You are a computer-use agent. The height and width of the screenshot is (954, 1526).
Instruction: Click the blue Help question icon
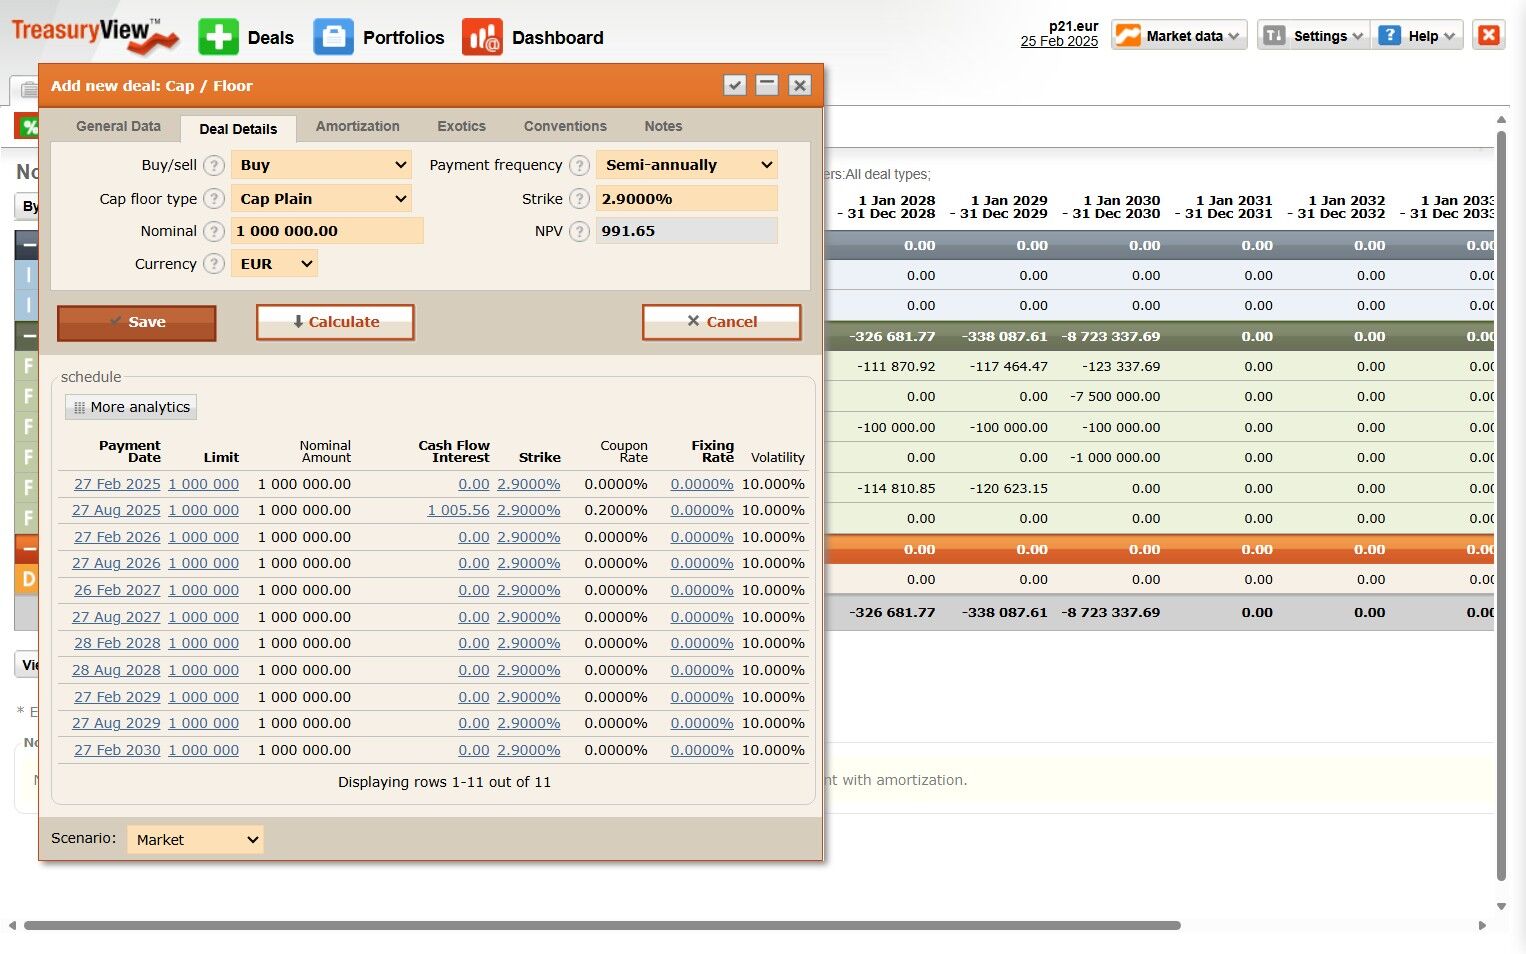point(1389,36)
